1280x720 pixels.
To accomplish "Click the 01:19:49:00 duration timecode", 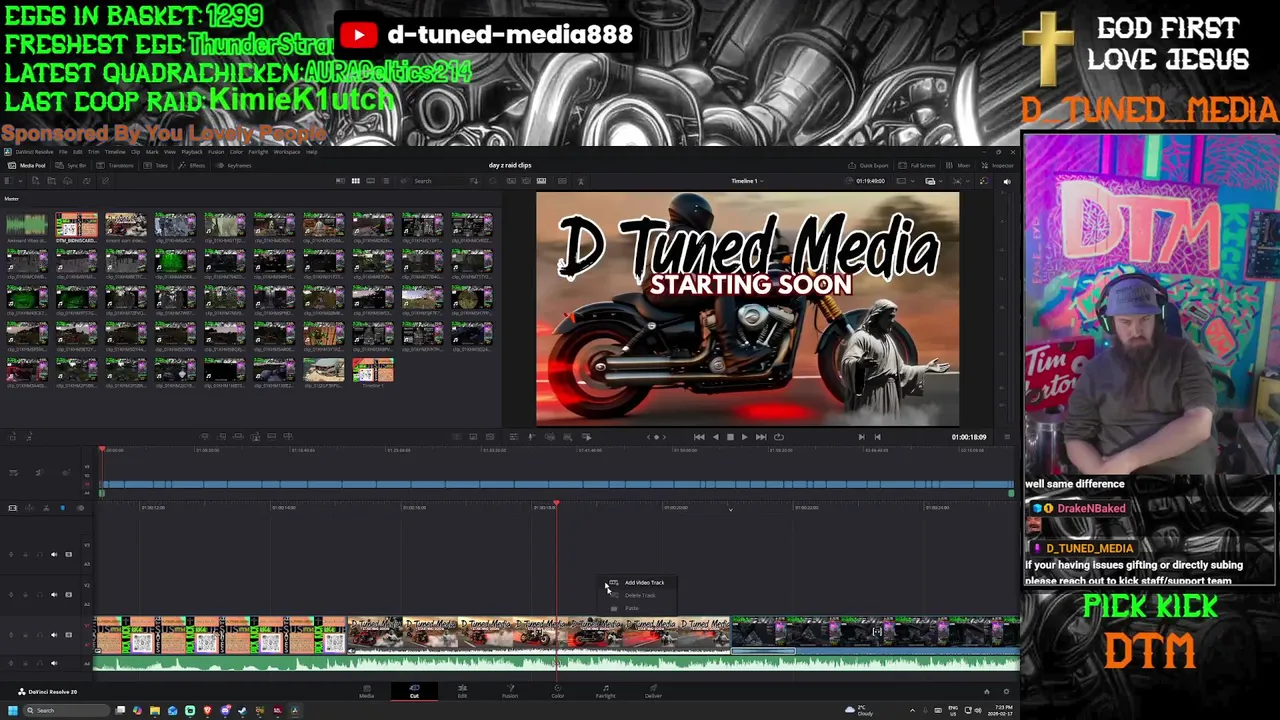I will (870, 181).
